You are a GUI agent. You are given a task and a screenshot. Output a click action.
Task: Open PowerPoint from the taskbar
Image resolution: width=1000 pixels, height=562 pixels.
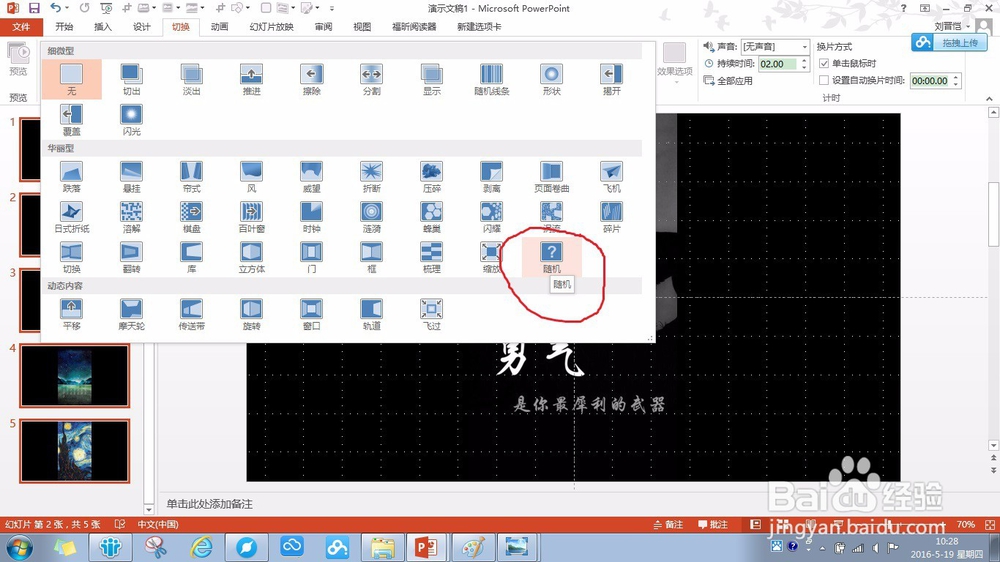pos(425,547)
